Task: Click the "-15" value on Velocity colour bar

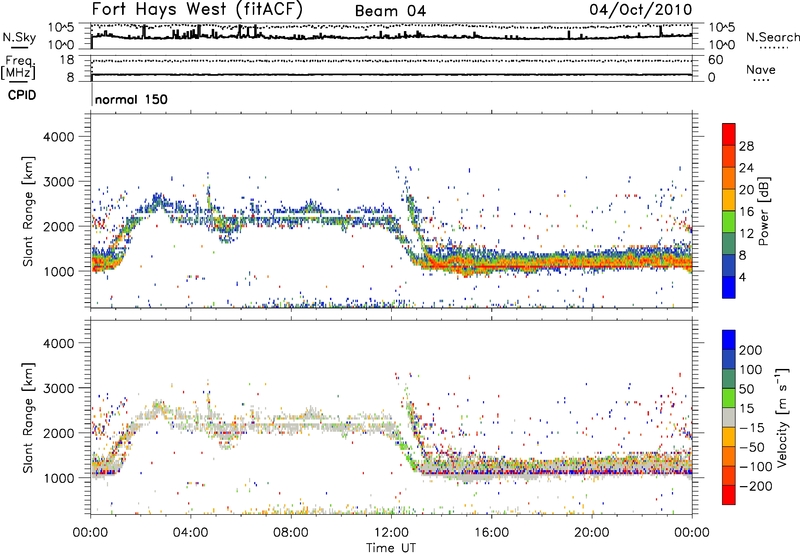Action: coord(752,428)
